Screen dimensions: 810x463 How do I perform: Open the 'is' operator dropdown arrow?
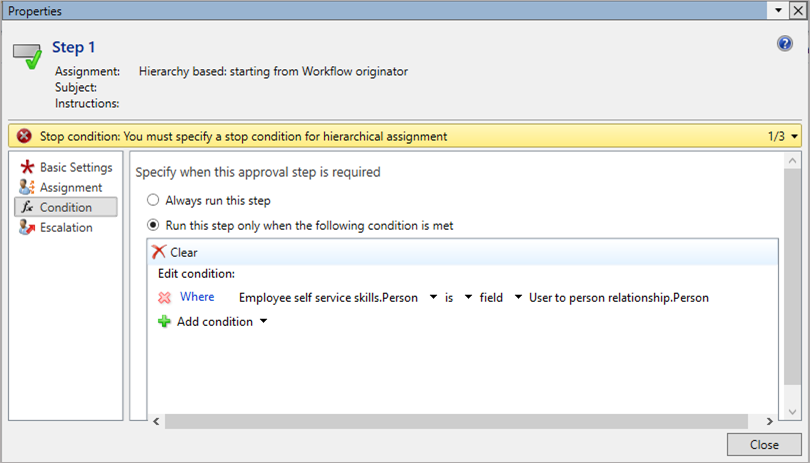(468, 297)
